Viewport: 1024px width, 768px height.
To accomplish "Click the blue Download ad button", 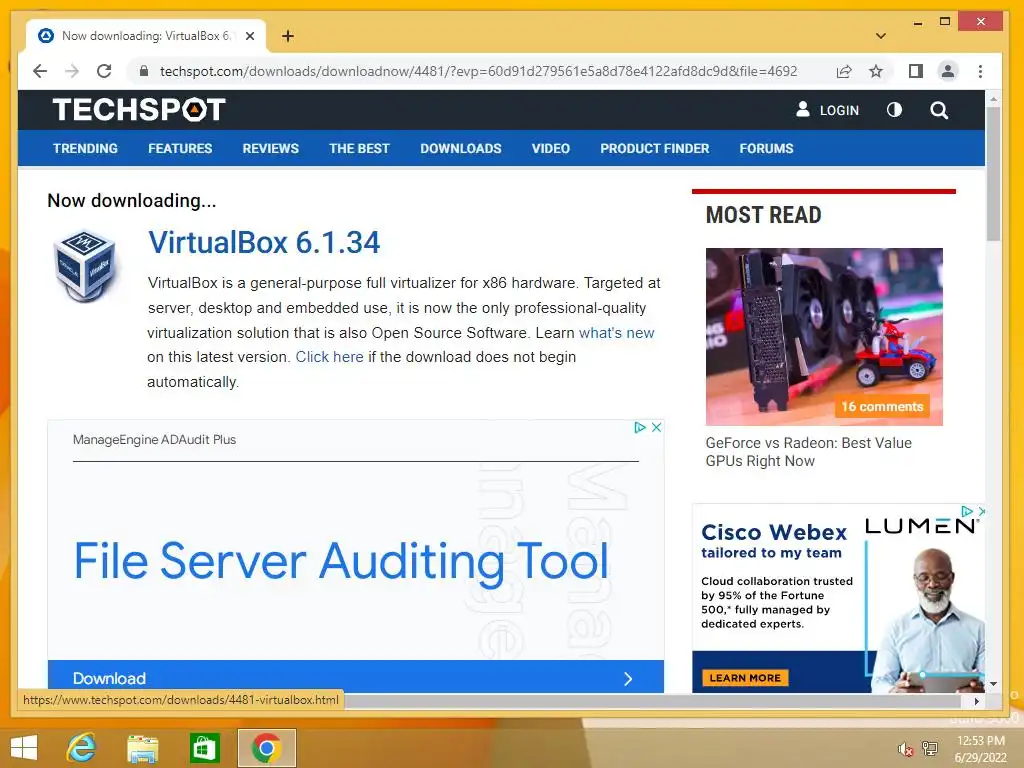I will 356,677.
